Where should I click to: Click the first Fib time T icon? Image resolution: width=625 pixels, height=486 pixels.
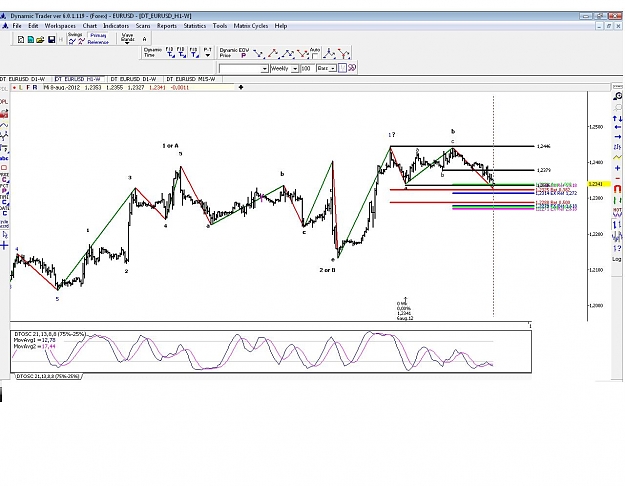tap(170, 53)
